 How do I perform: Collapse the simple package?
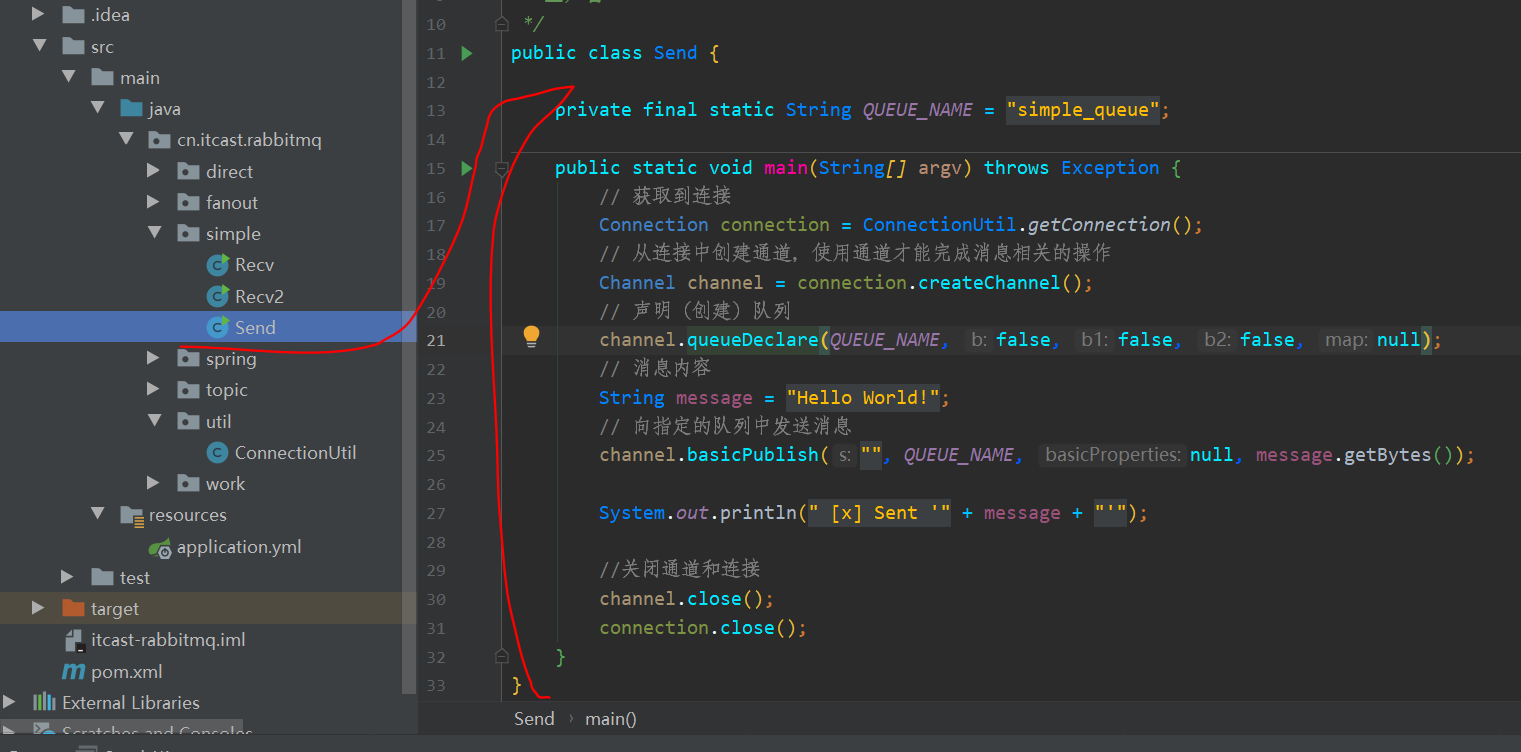coord(154,233)
